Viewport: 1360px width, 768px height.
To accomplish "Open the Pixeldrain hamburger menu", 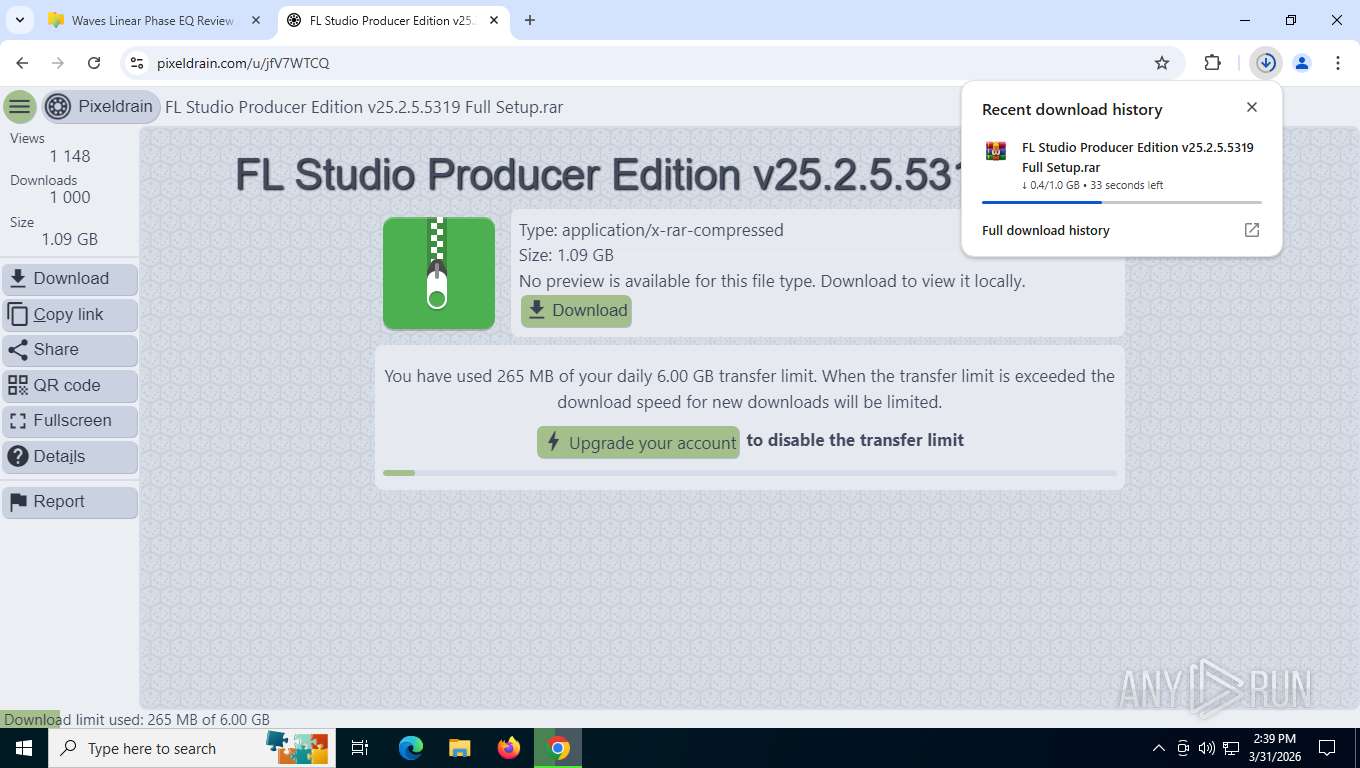I will (x=19, y=107).
